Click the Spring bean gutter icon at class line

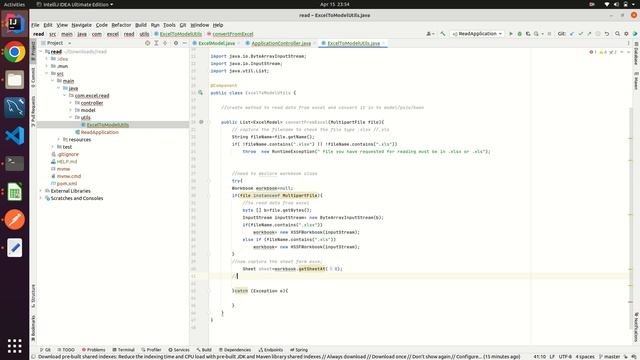pyautogui.click(x=200, y=93)
